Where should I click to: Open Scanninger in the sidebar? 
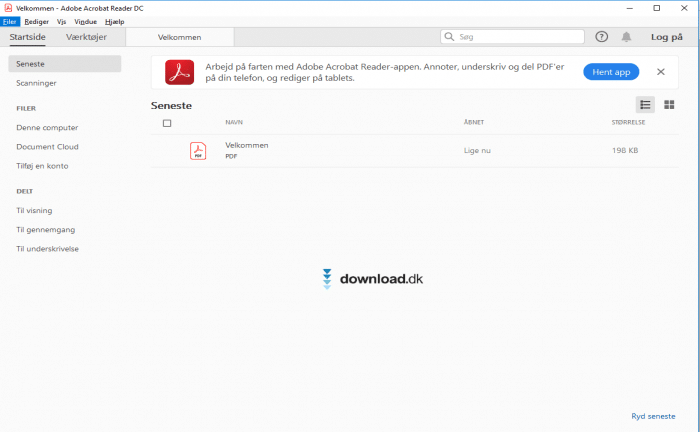tap(36, 83)
